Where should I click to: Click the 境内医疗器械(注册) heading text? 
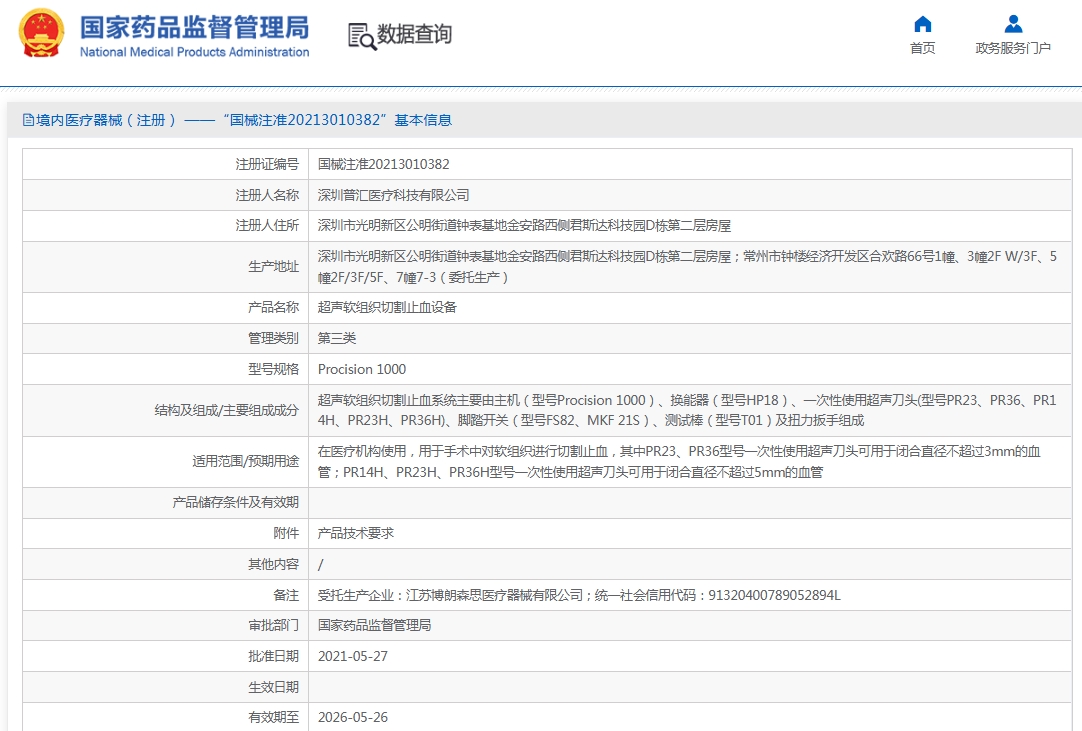click(106, 120)
